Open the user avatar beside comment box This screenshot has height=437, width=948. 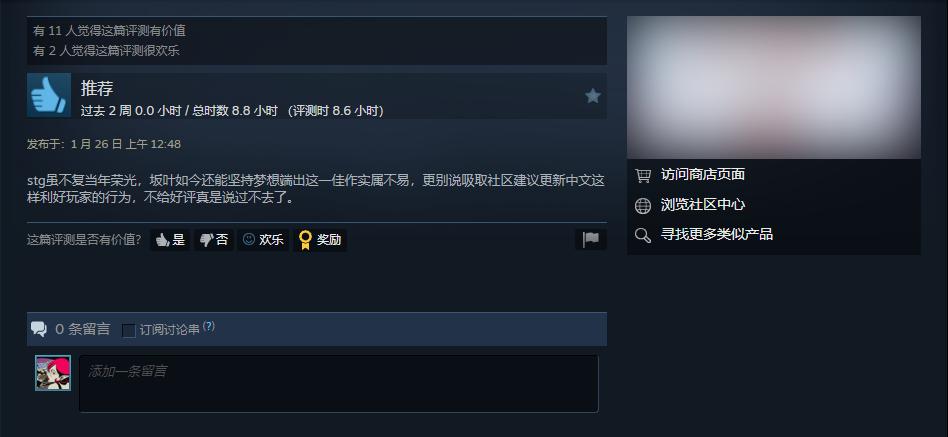pyautogui.click(x=53, y=372)
